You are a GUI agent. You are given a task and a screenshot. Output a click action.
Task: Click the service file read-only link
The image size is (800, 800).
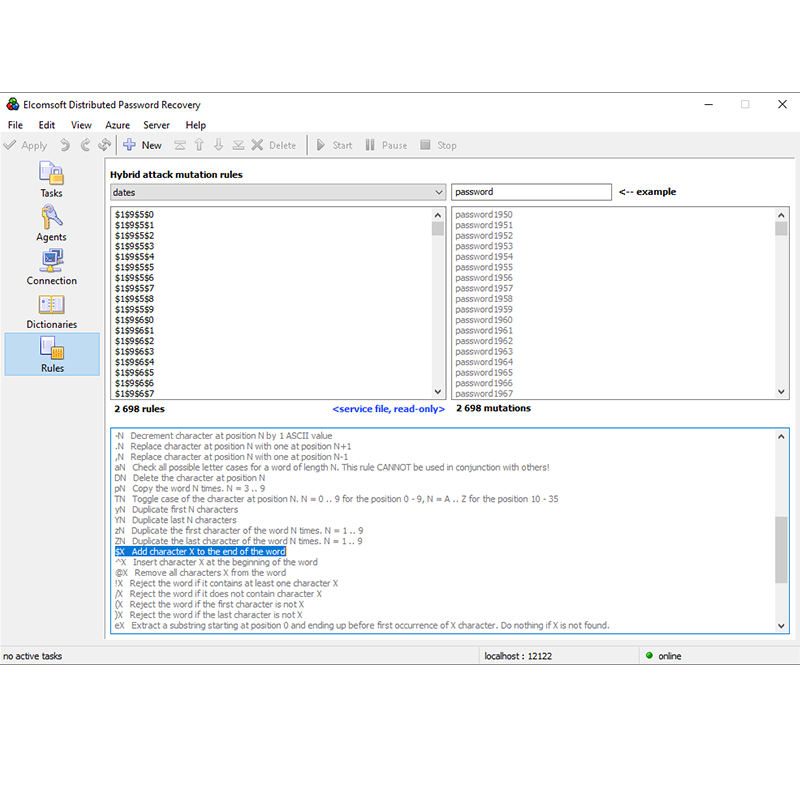coord(388,409)
